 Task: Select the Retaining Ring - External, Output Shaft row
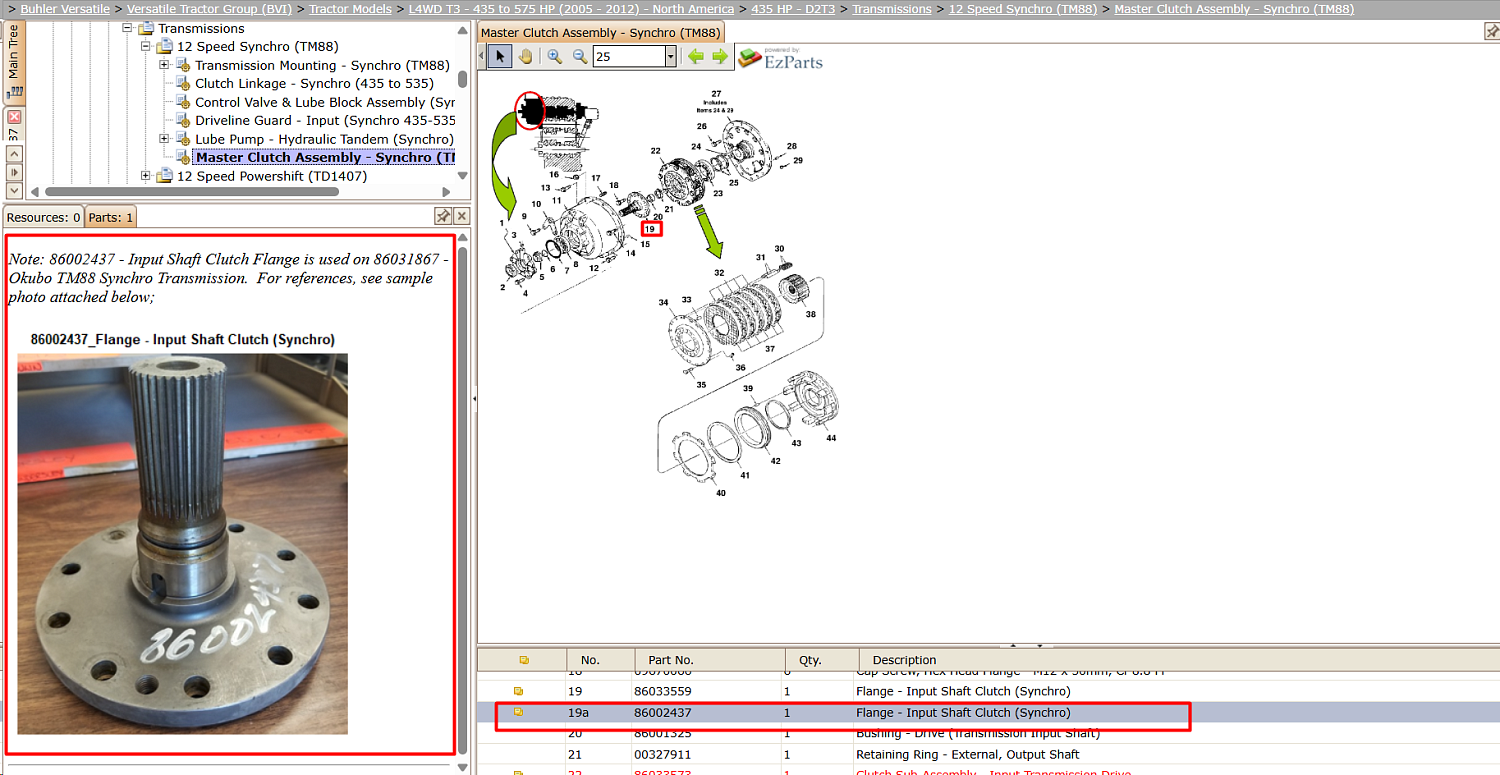pyautogui.click(x=989, y=755)
